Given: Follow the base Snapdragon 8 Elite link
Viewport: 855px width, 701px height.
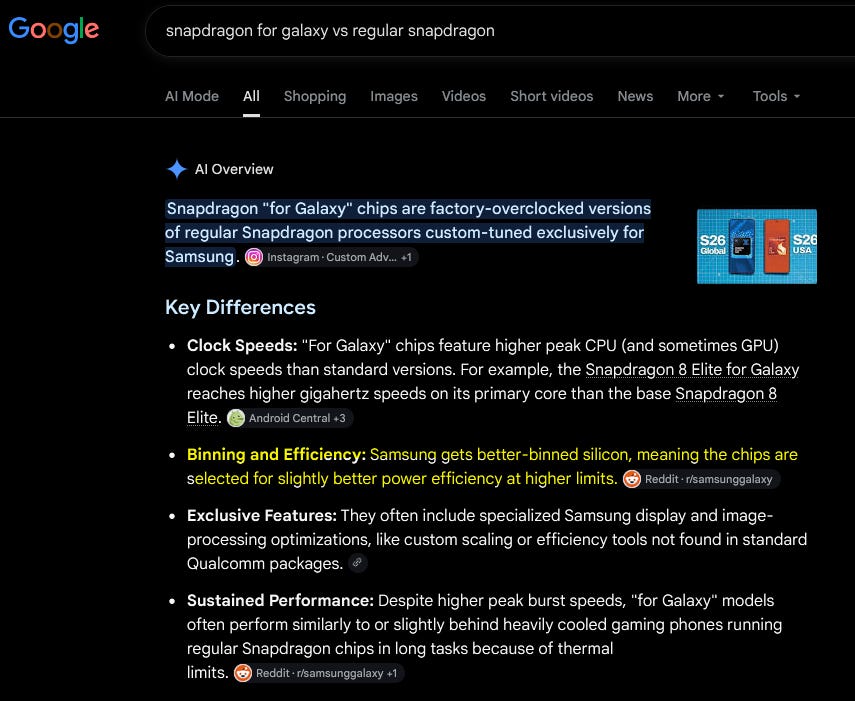Looking at the screenshot, I should click(x=726, y=394).
